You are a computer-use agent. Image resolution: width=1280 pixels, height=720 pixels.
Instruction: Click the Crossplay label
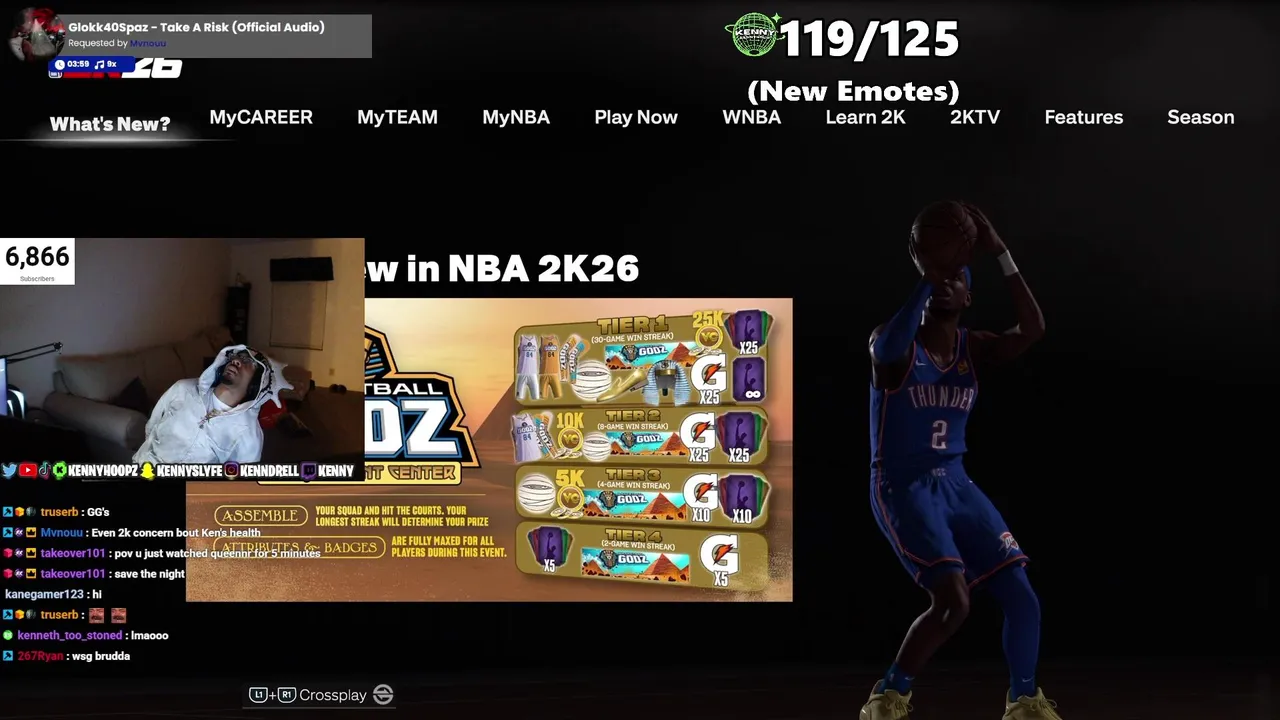[x=333, y=695]
